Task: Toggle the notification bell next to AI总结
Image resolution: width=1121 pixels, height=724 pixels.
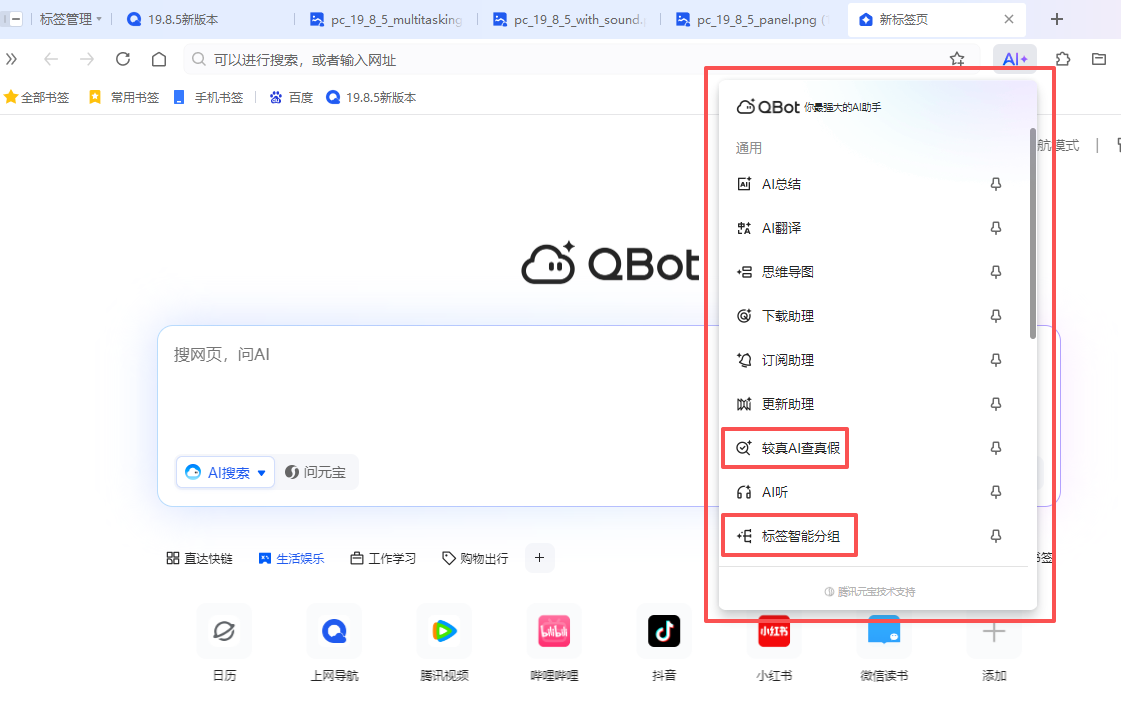Action: click(996, 183)
